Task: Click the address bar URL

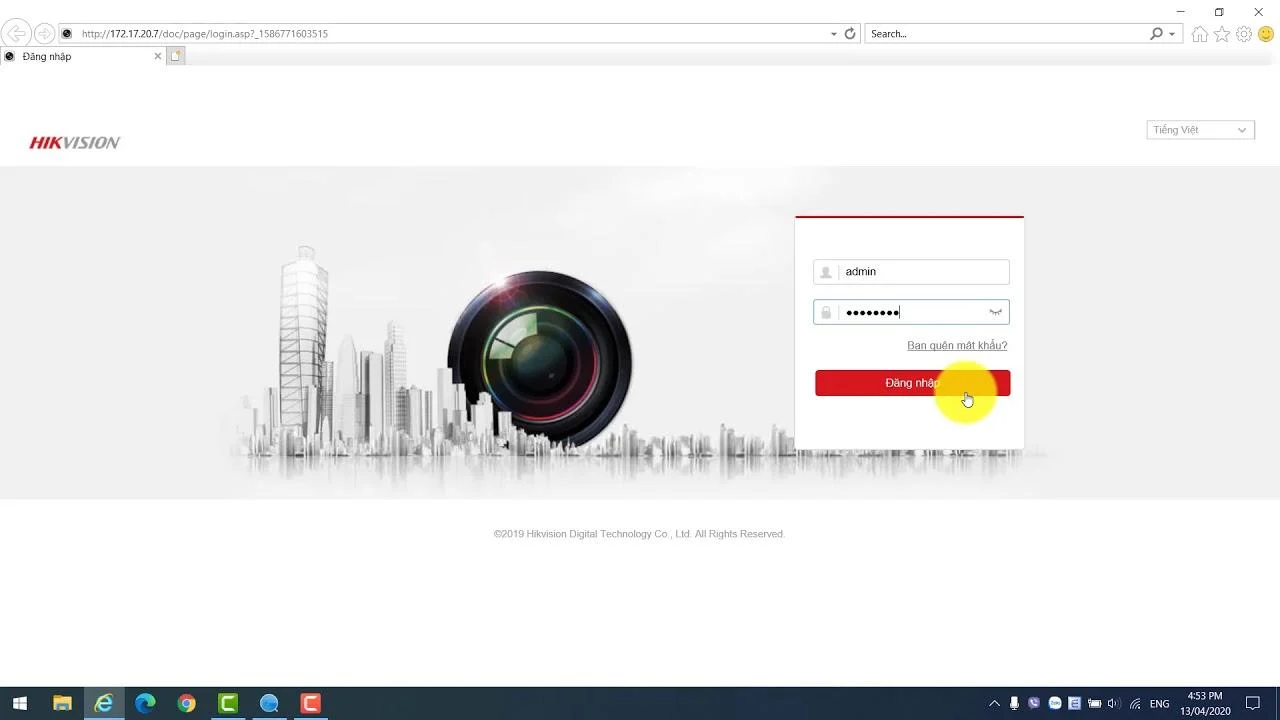Action: [x=205, y=34]
